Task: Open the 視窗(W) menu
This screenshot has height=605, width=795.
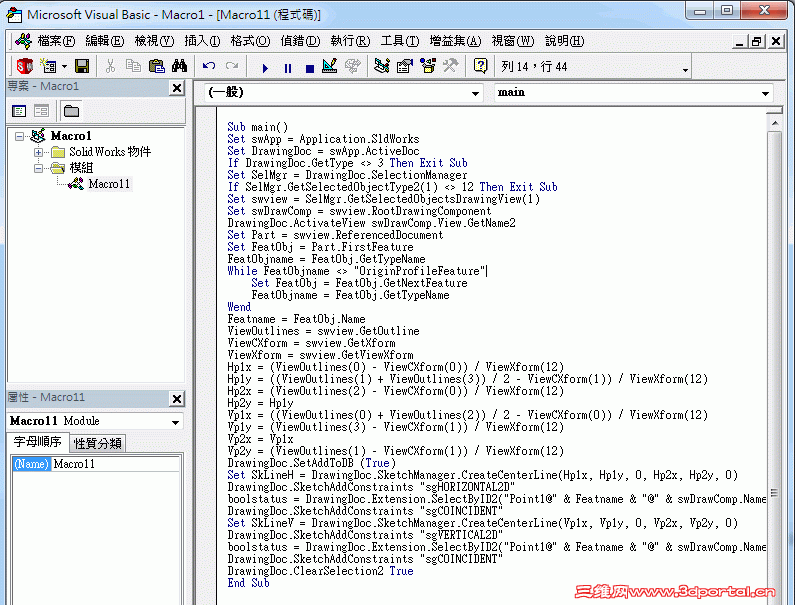Action: [x=513, y=41]
